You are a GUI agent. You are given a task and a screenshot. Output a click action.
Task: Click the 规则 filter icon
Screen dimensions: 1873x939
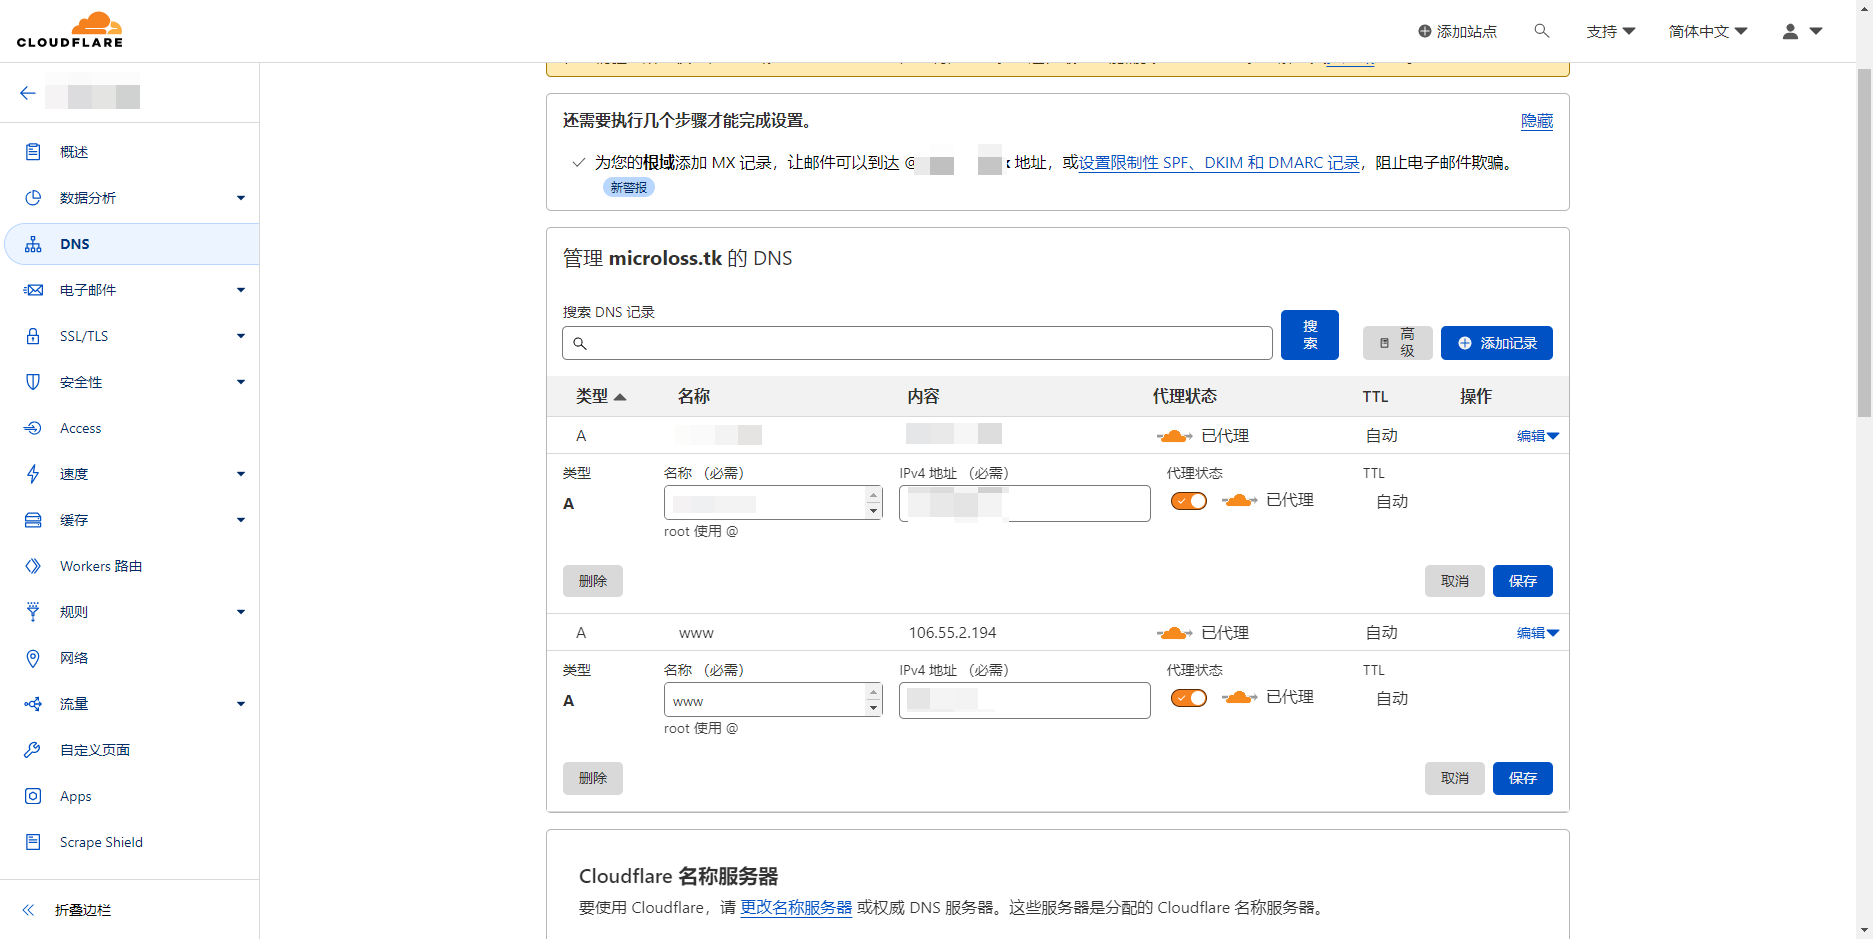click(x=33, y=612)
